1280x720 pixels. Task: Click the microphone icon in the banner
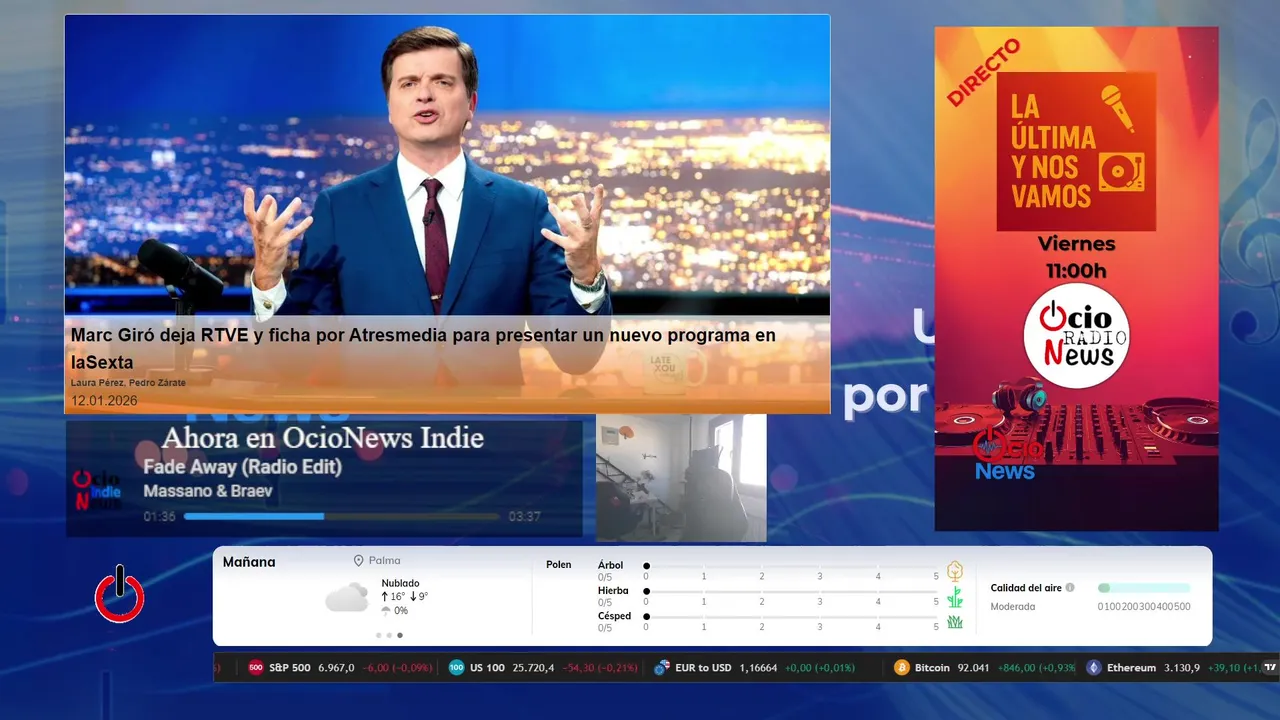click(1117, 108)
